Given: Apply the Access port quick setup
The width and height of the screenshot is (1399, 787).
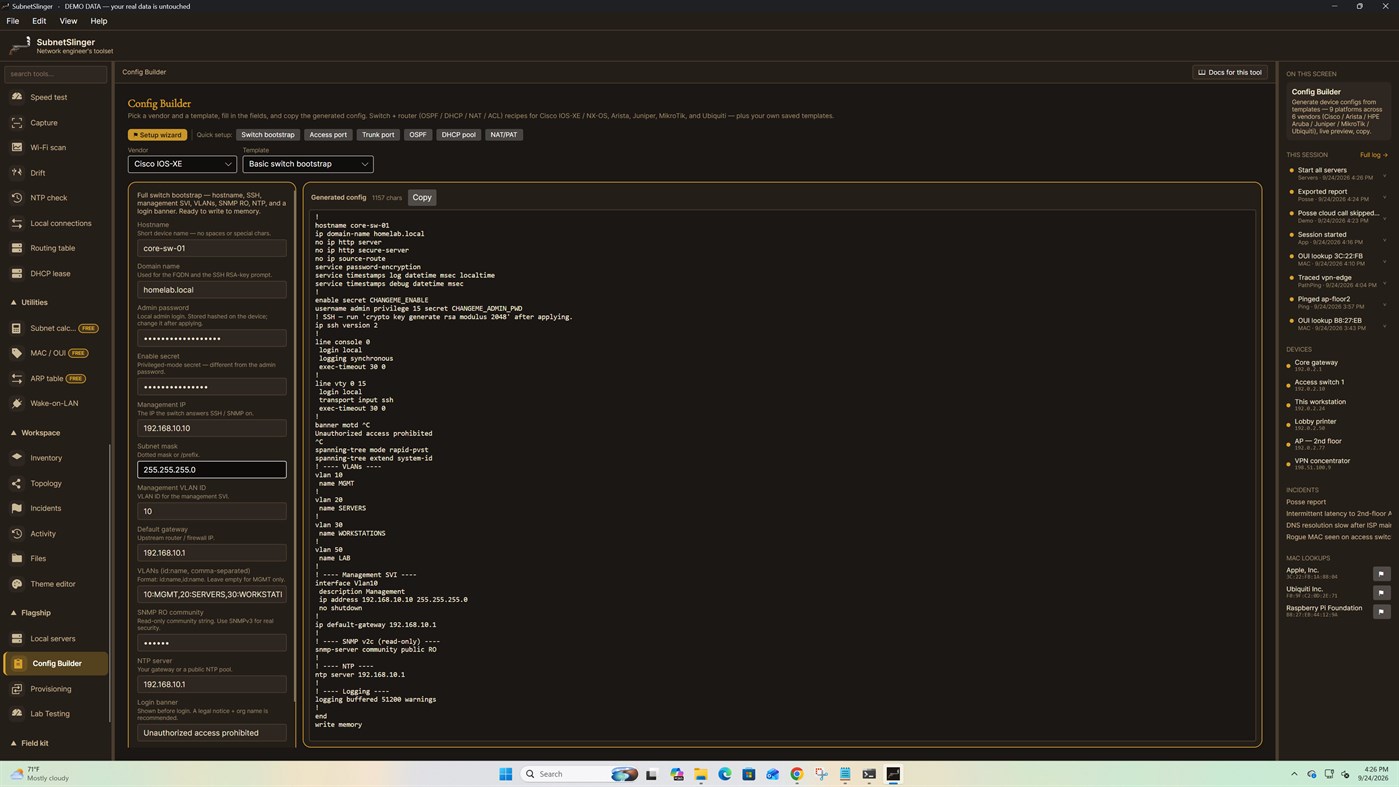Looking at the screenshot, I should (328, 135).
